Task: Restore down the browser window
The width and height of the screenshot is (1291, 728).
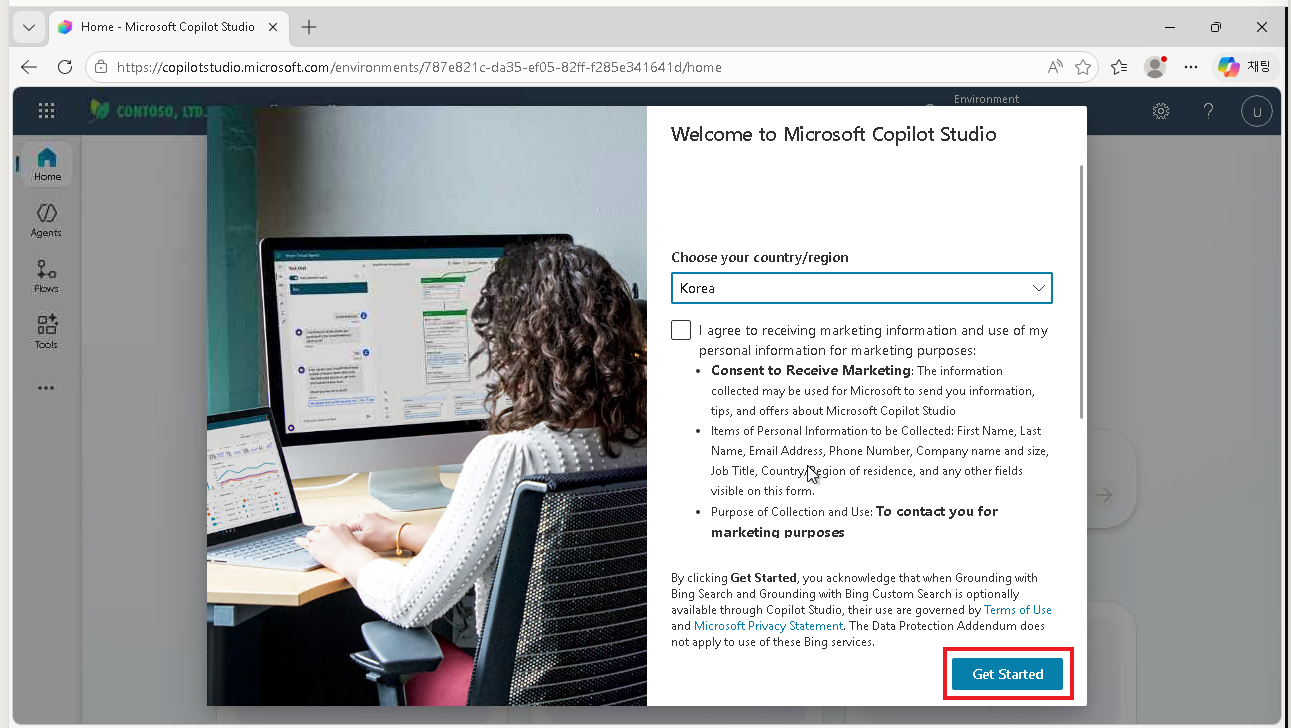Action: coord(1215,27)
